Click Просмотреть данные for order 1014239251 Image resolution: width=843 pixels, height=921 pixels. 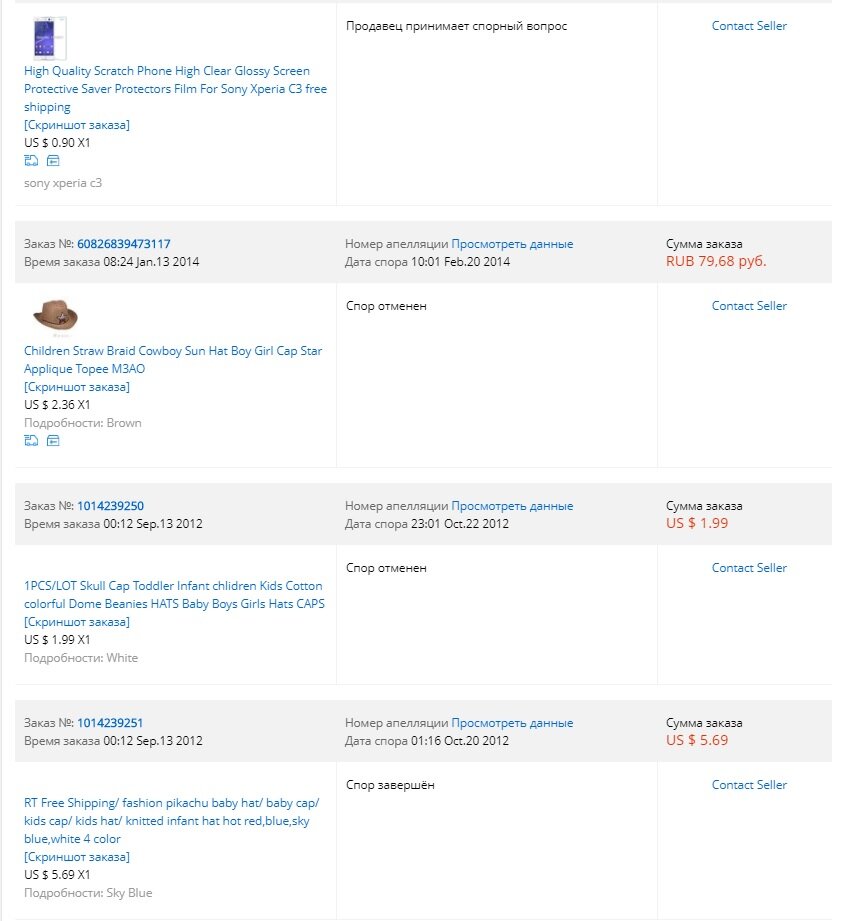512,723
